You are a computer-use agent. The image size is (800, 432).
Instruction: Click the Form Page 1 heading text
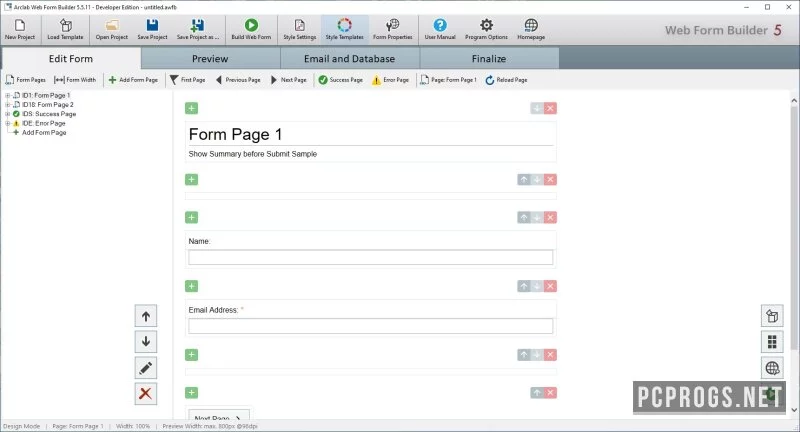pos(235,134)
